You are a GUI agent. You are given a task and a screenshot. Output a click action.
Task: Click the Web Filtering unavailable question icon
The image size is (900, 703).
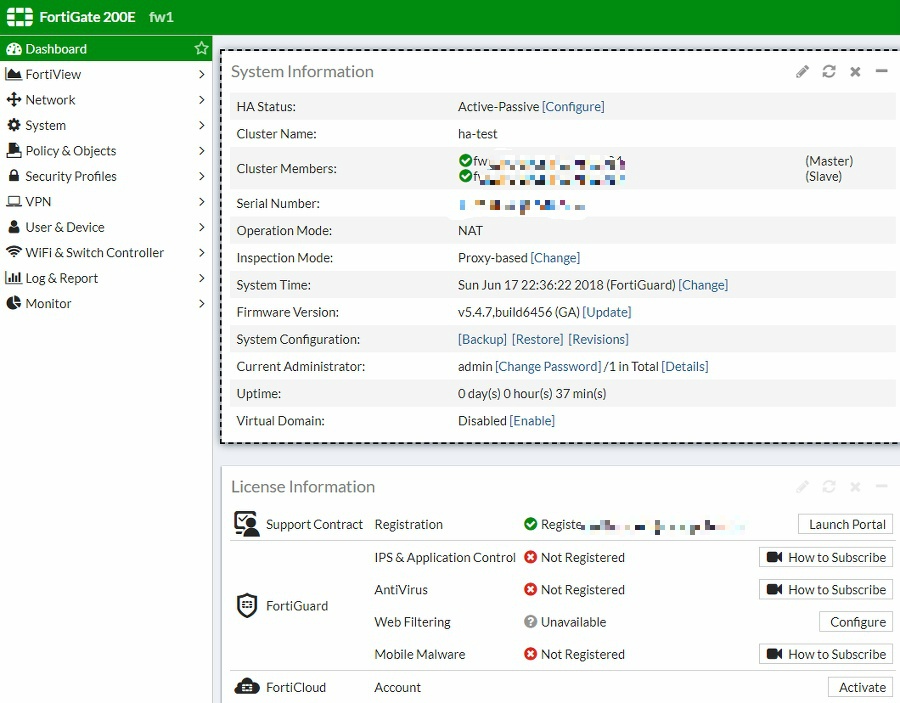530,622
